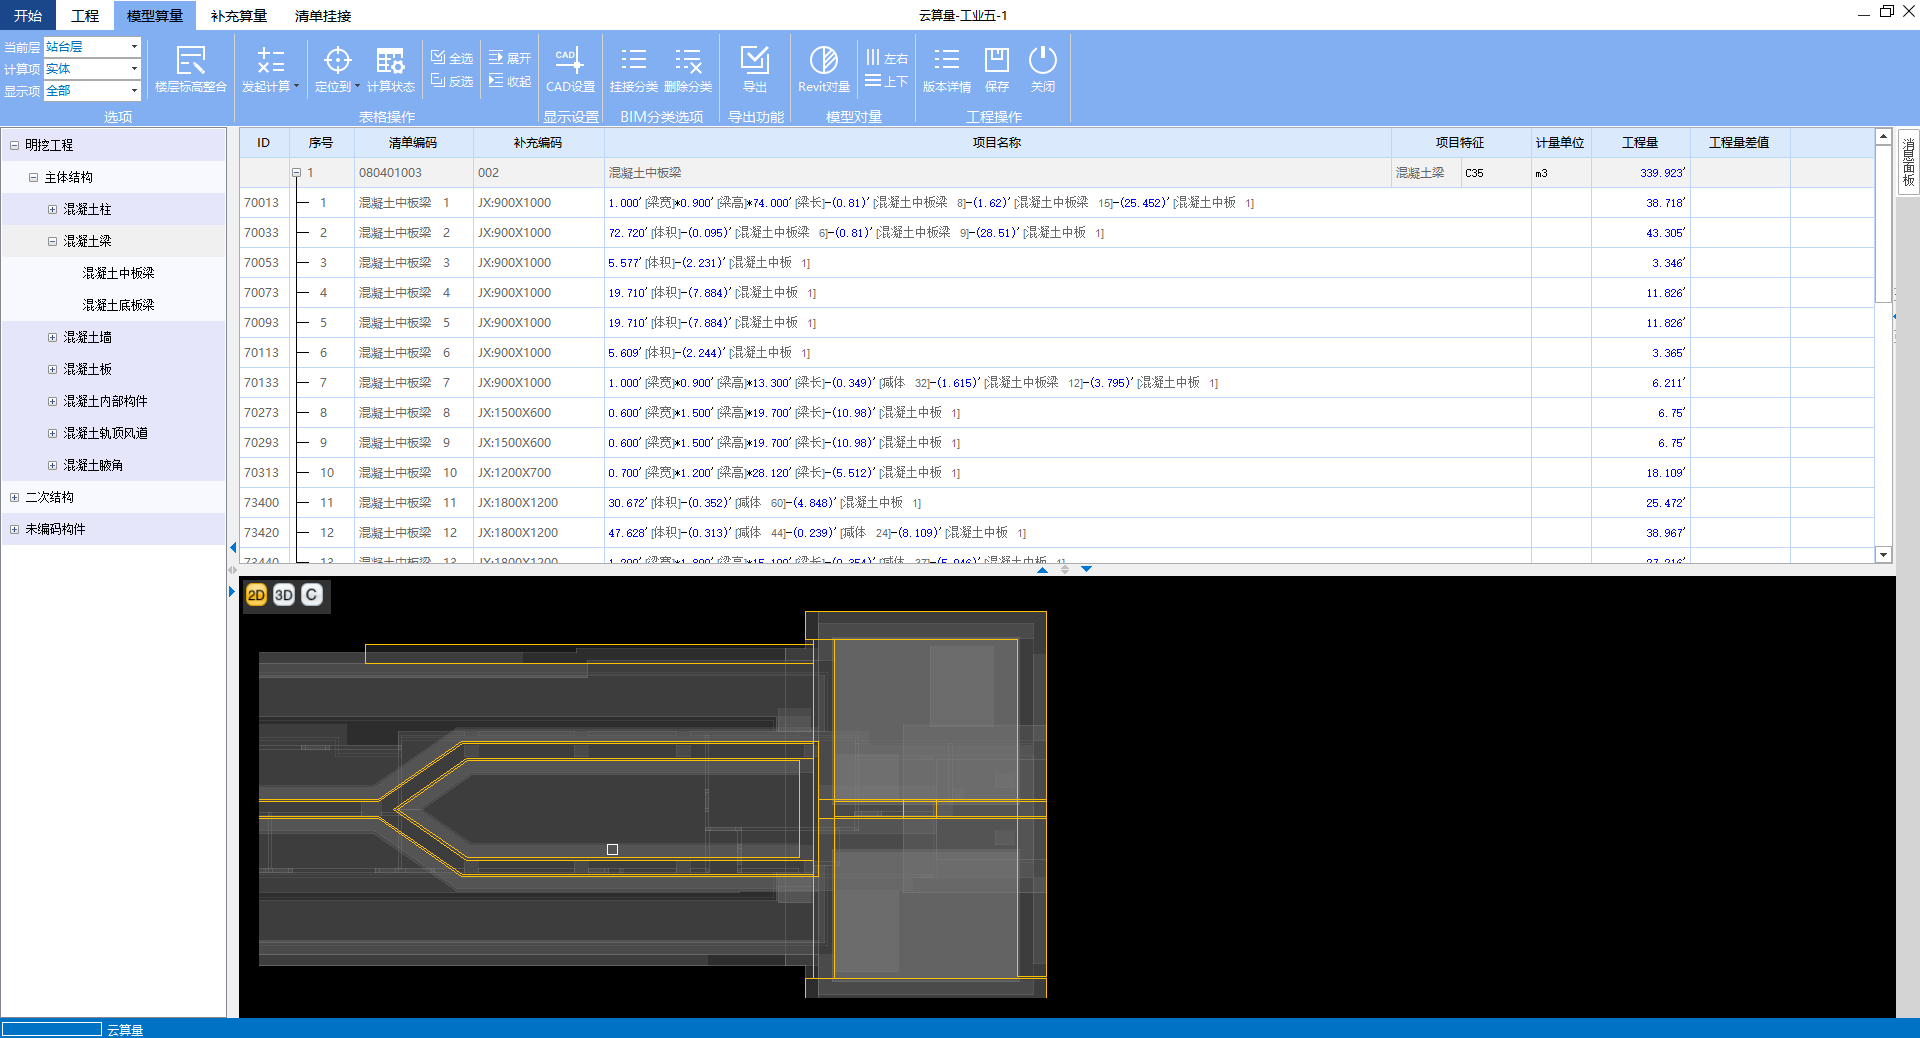Switch viewer to 3D mode

coord(284,595)
